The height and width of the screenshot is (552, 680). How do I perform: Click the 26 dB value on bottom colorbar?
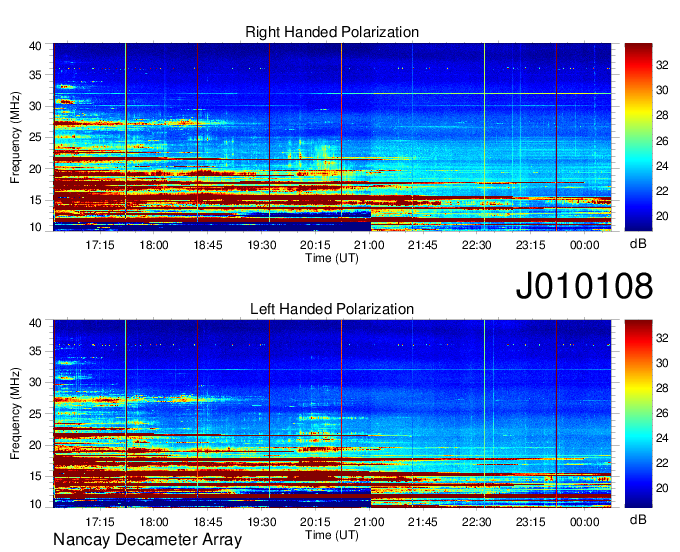pos(662,413)
